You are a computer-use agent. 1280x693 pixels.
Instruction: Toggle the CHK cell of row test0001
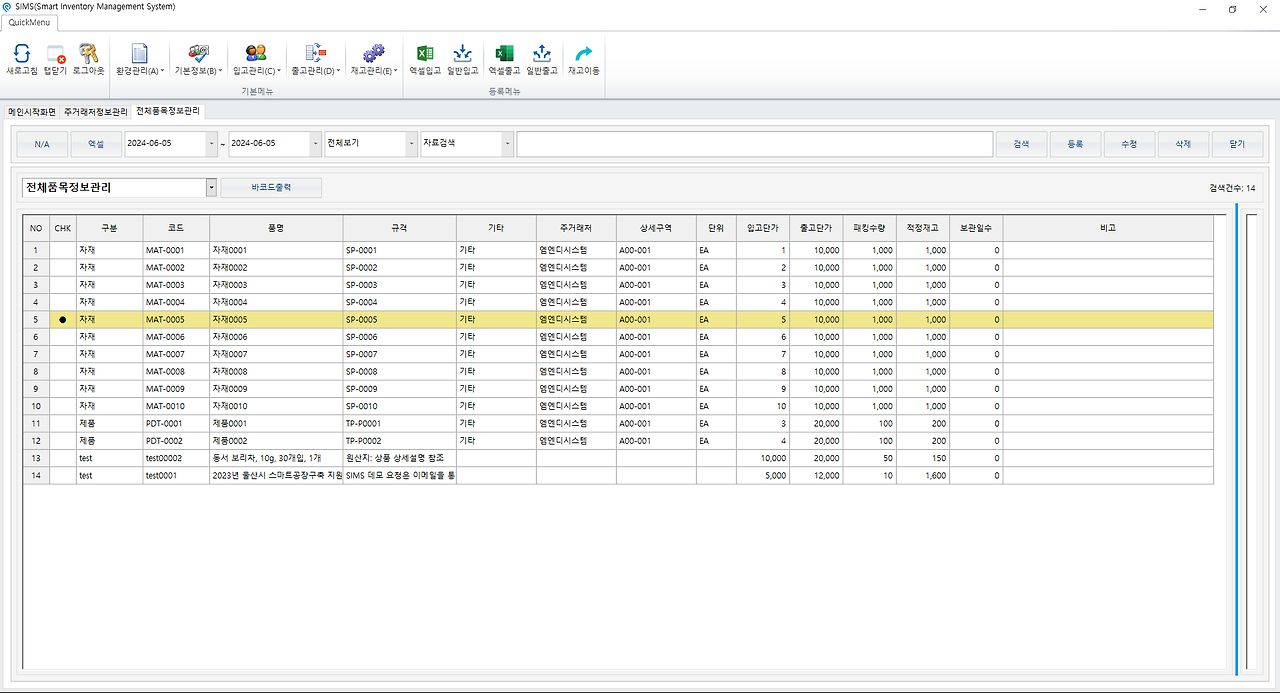pyautogui.click(x=63, y=476)
